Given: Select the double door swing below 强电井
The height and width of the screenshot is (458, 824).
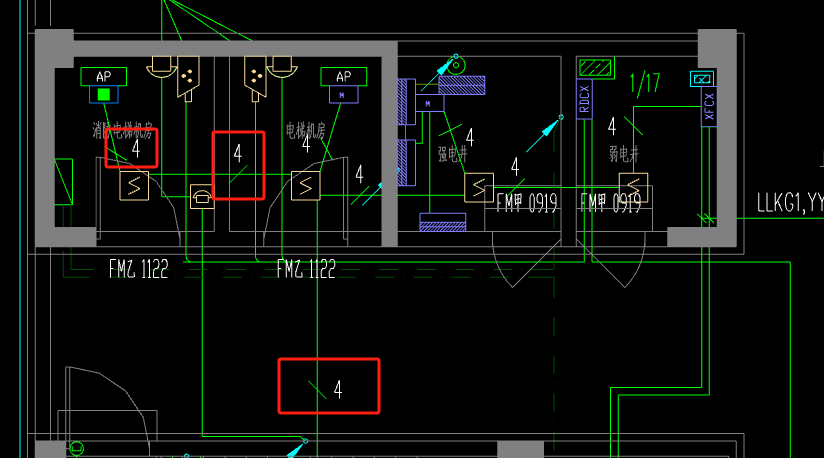Looking at the screenshot, I should coord(526,260).
